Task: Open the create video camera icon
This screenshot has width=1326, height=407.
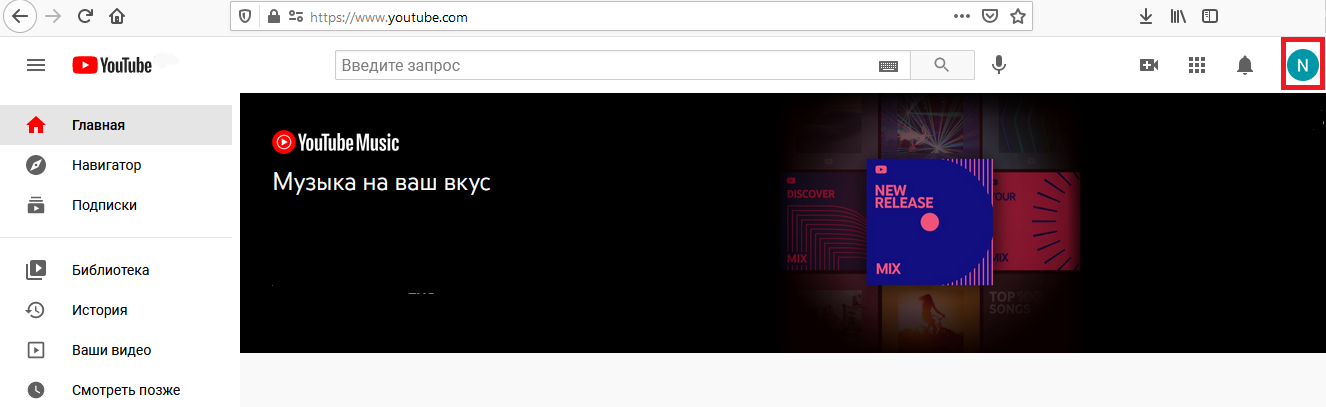Action: (x=1149, y=65)
